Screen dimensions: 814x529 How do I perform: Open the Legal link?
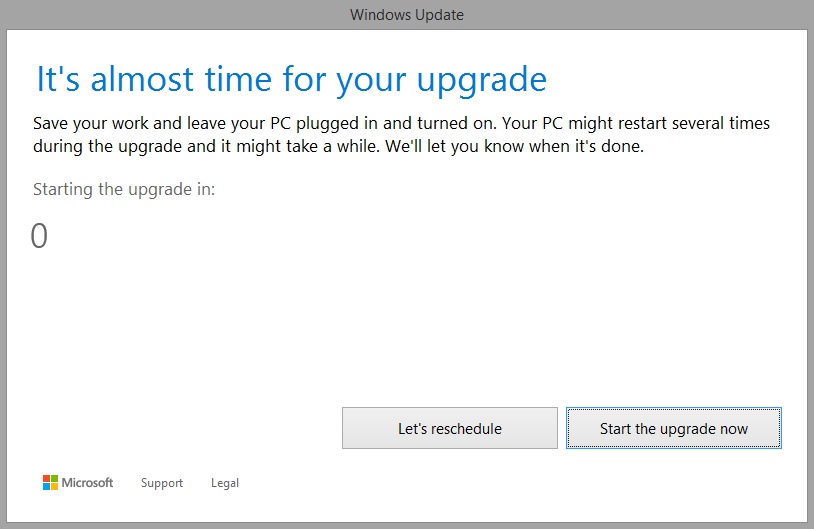click(225, 483)
